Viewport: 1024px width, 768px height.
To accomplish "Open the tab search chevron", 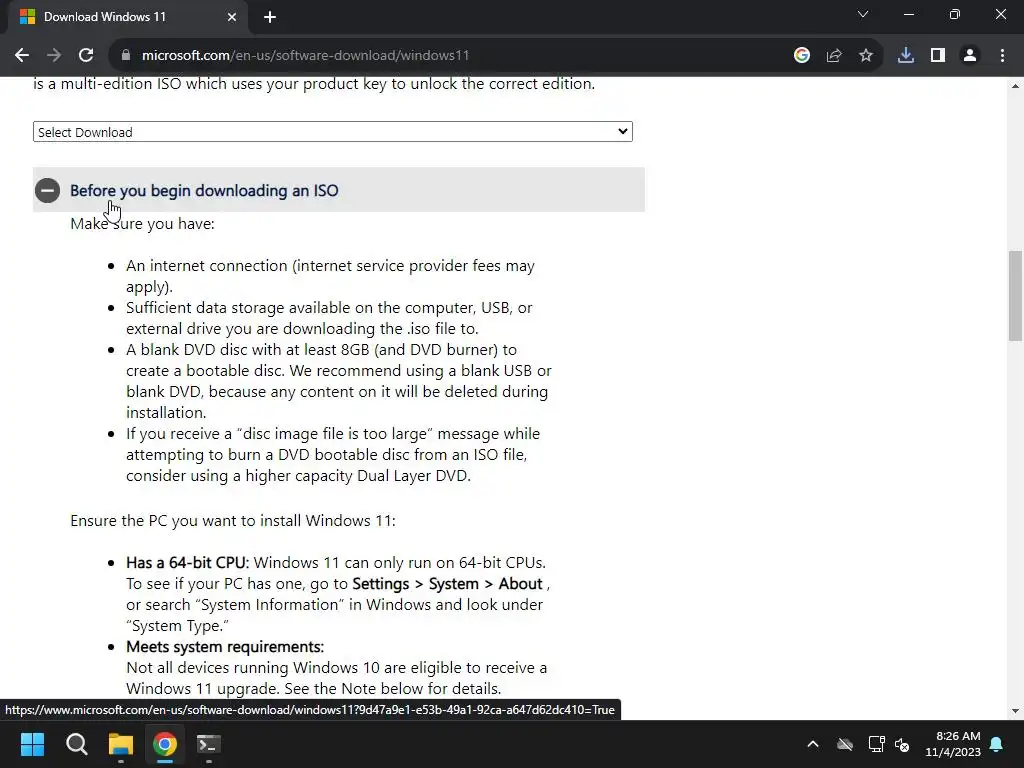I will 863,14.
